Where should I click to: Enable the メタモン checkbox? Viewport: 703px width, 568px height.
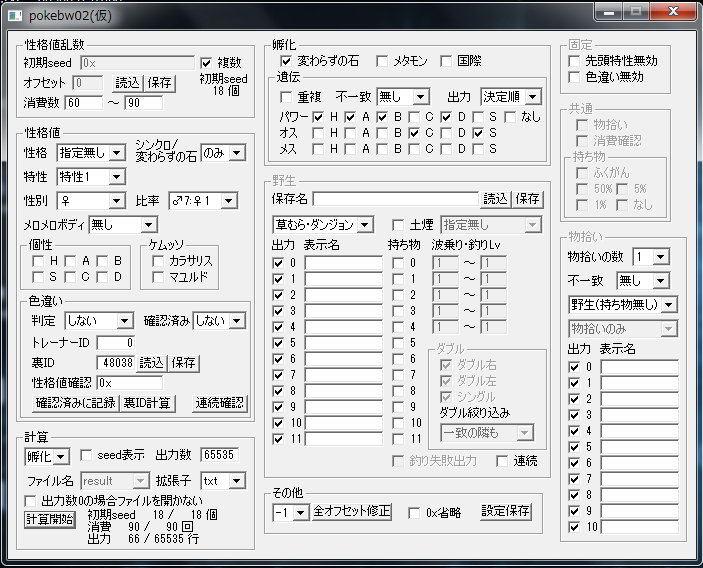click(x=382, y=61)
